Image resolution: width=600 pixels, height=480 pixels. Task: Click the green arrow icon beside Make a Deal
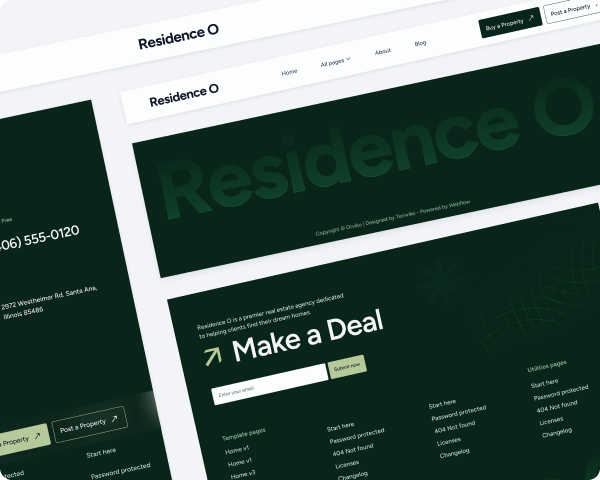click(213, 356)
